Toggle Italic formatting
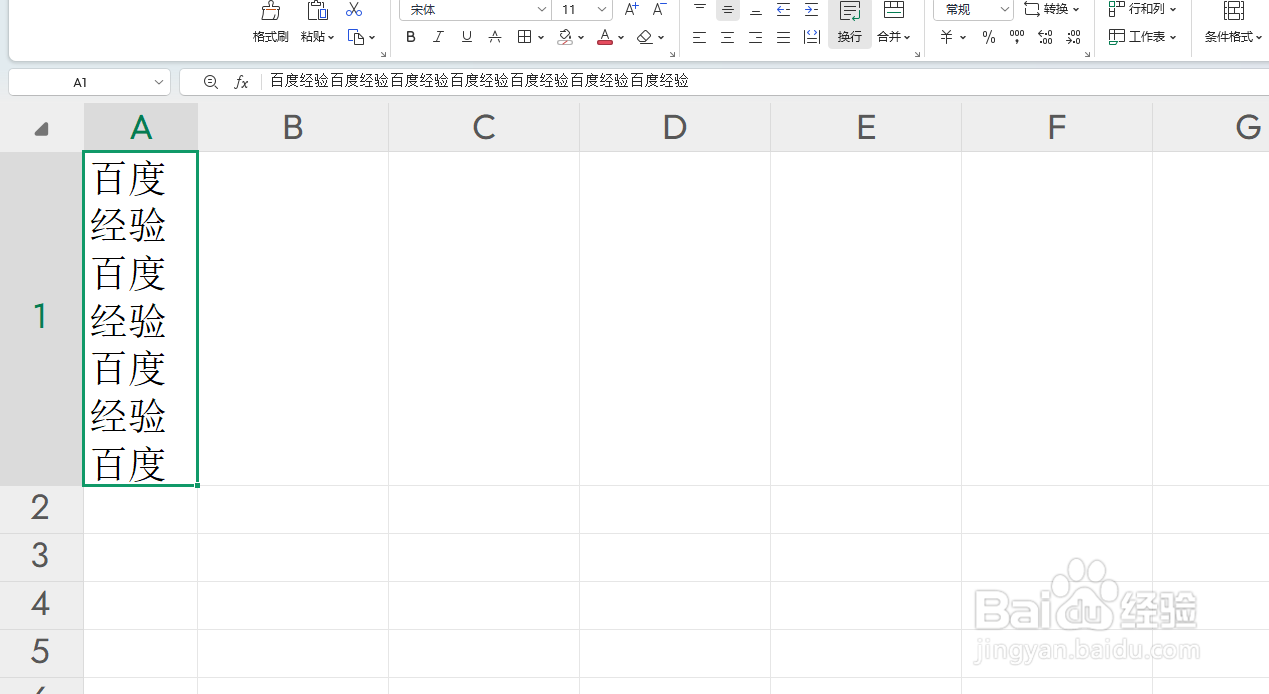 pos(438,37)
